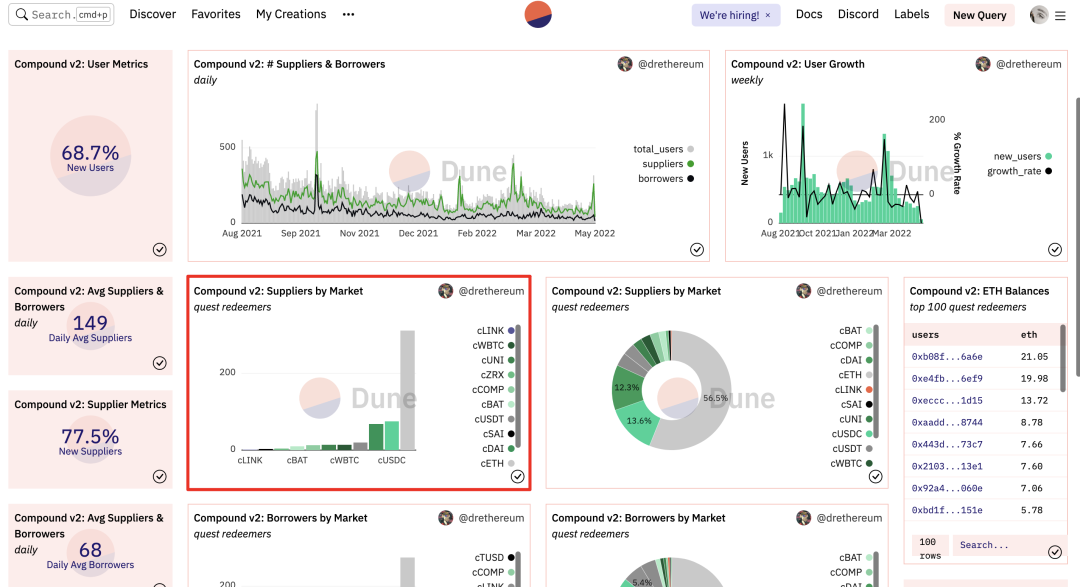The width and height of the screenshot is (1080, 587).
Task: Click the 12.3% donut slice
Action: tap(627, 387)
